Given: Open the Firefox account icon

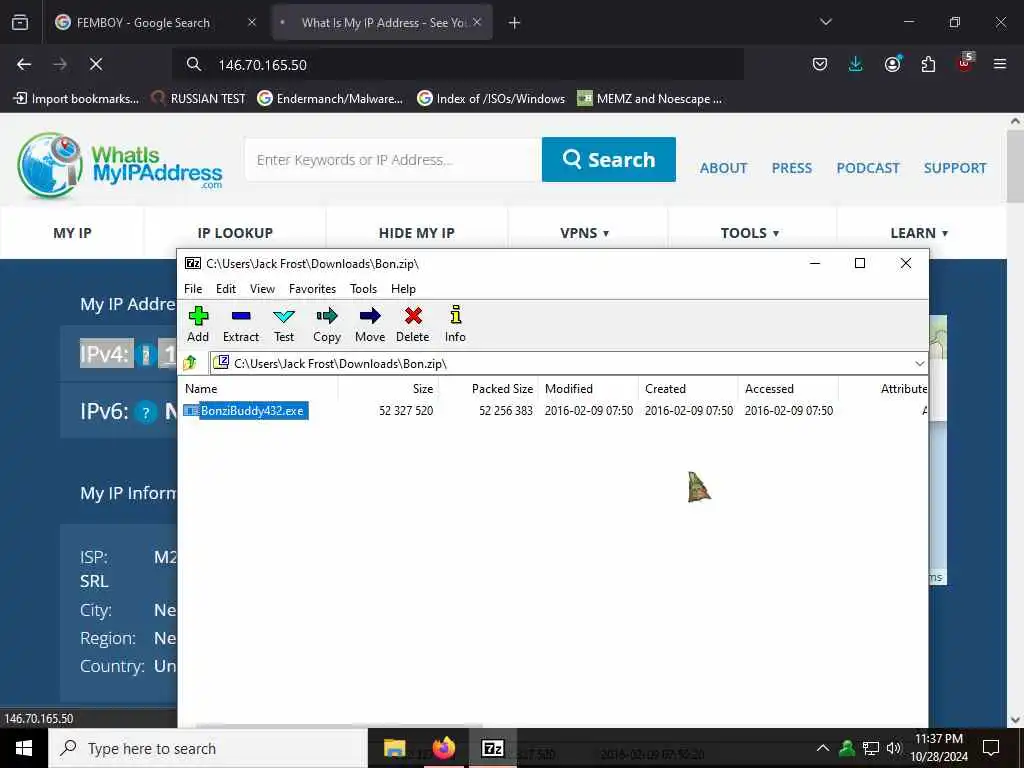Looking at the screenshot, I should (x=892, y=64).
